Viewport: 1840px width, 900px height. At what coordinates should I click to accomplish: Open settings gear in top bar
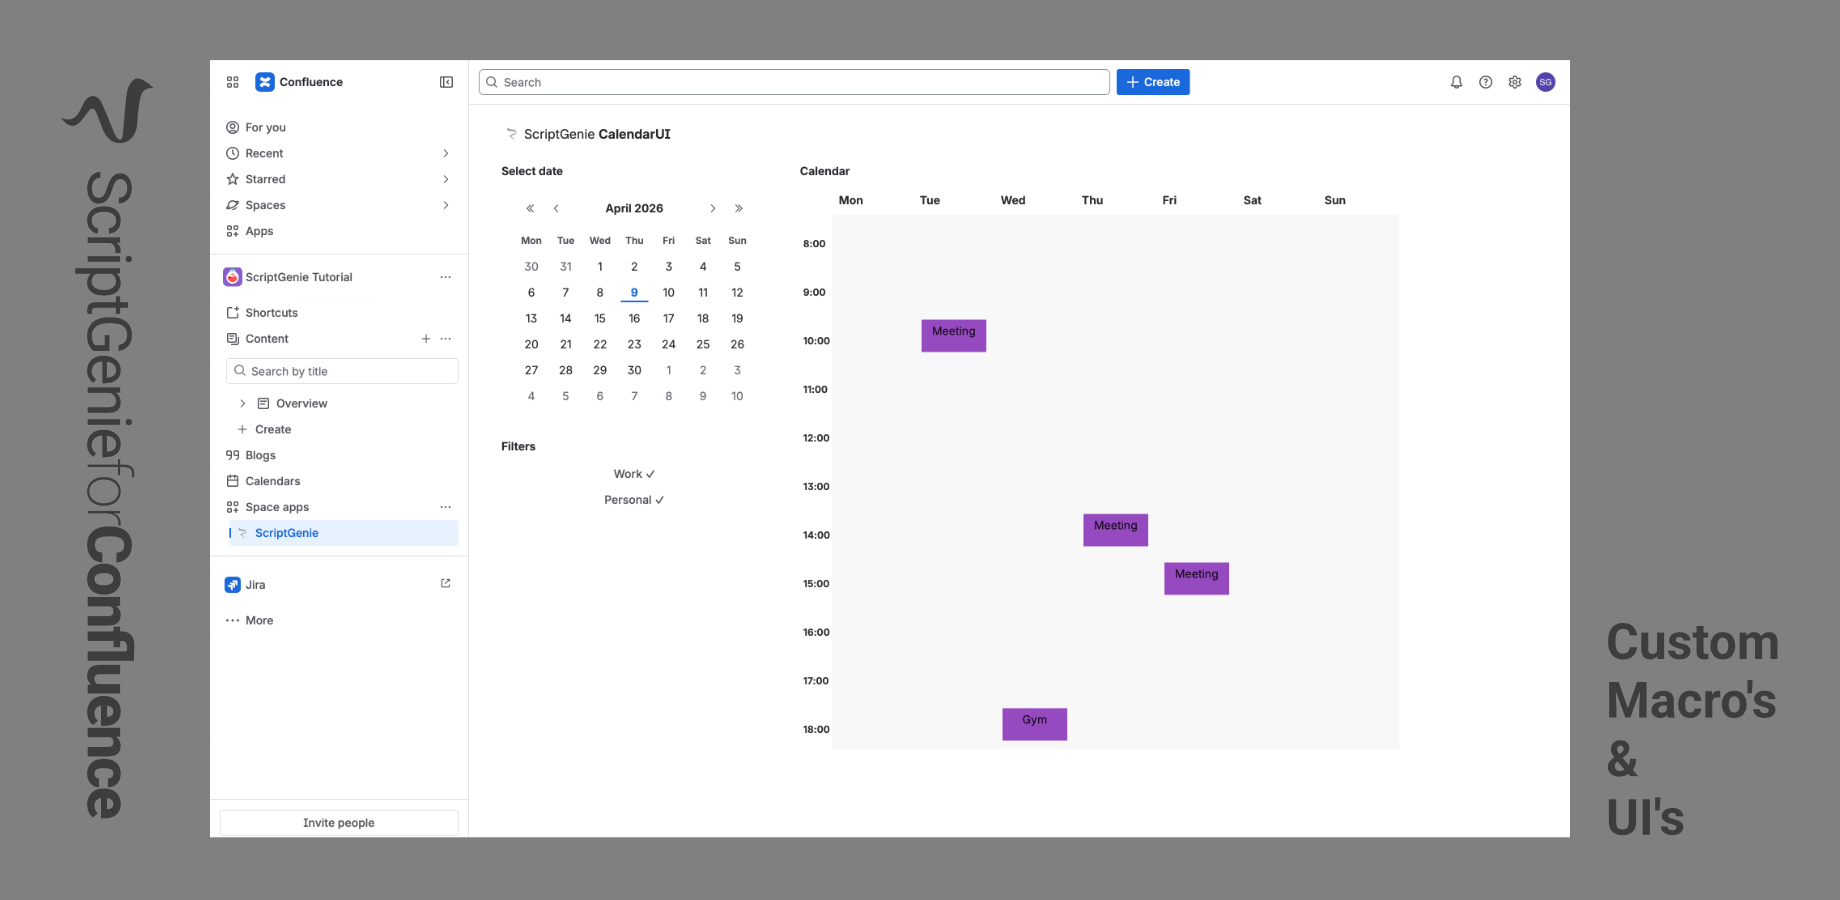point(1515,82)
